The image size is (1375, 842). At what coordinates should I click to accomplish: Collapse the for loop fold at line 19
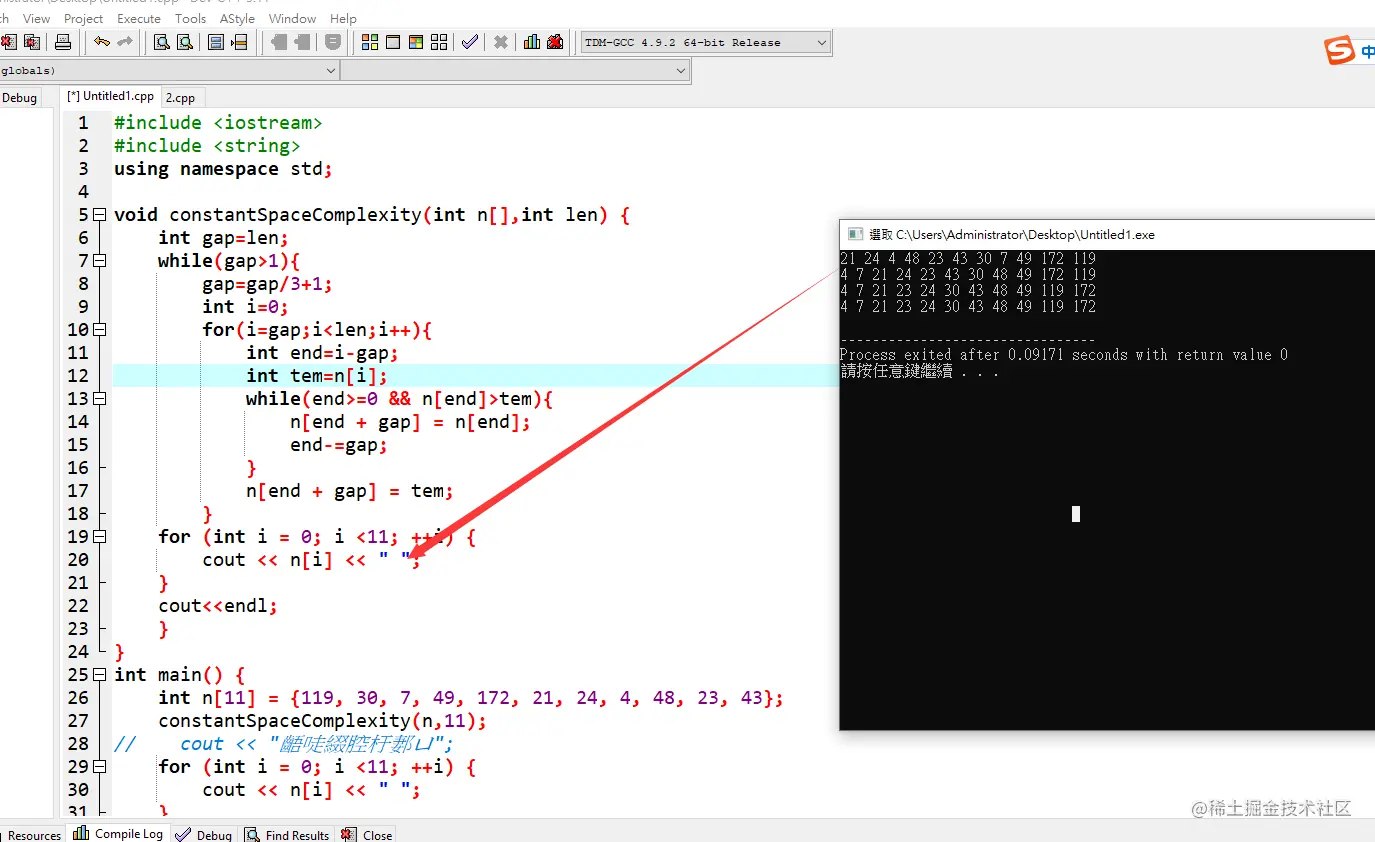coord(99,537)
